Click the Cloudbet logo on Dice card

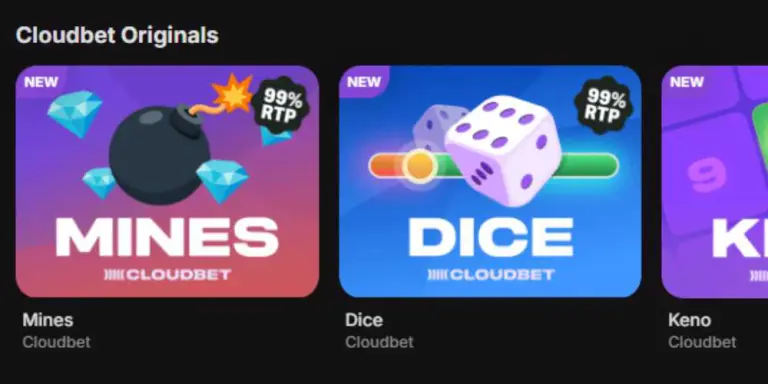click(491, 275)
